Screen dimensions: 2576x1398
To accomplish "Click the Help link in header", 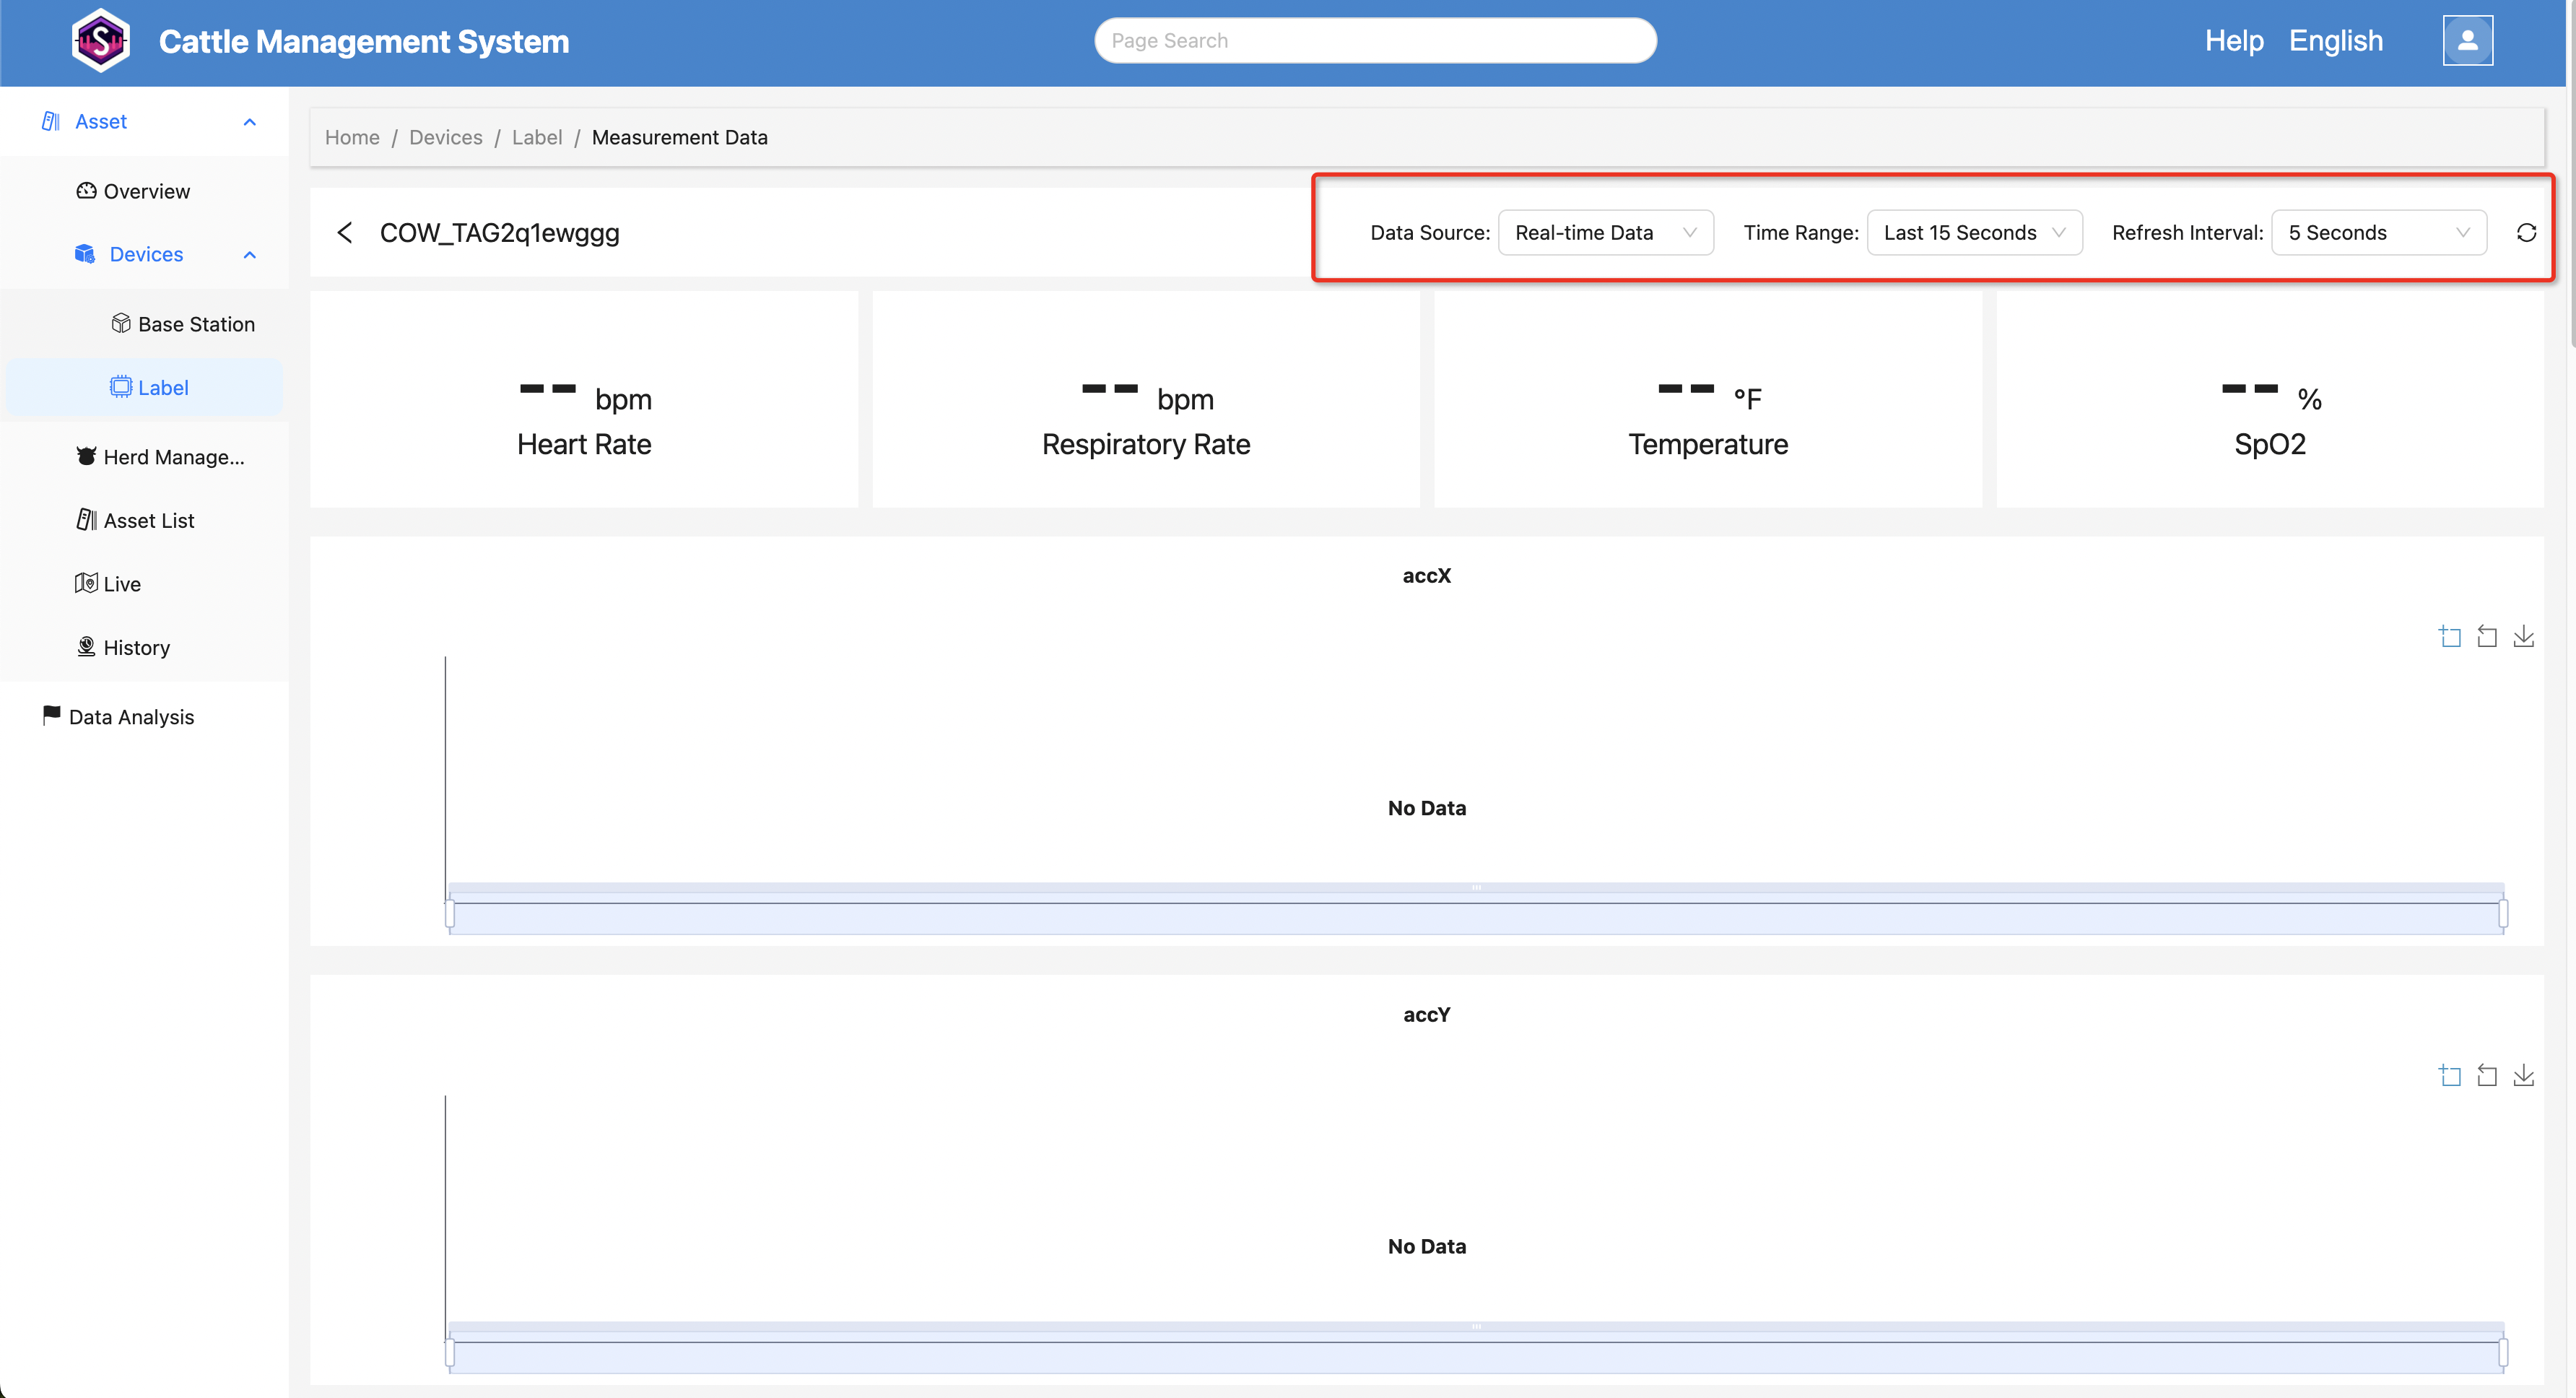I will pyautogui.click(x=2234, y=41).
